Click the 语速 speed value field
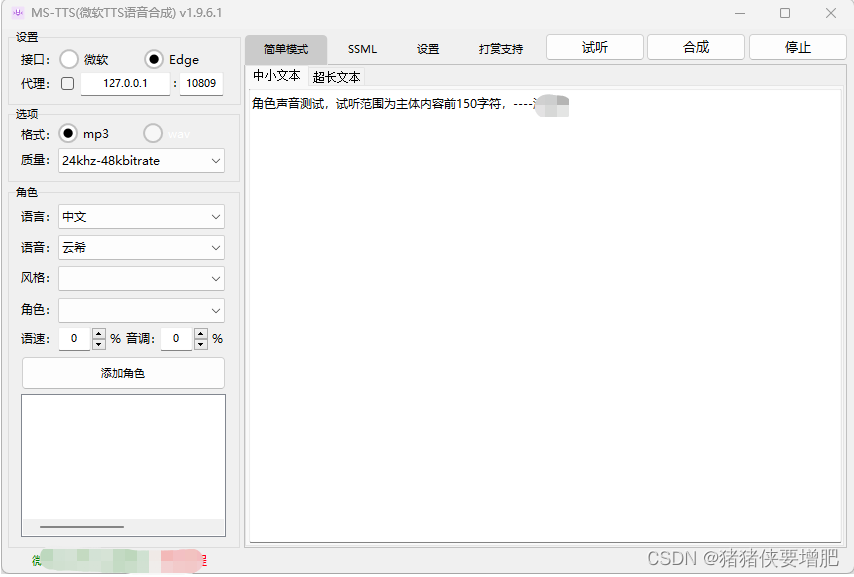This screenshot has height=577, width=854. 75,338
